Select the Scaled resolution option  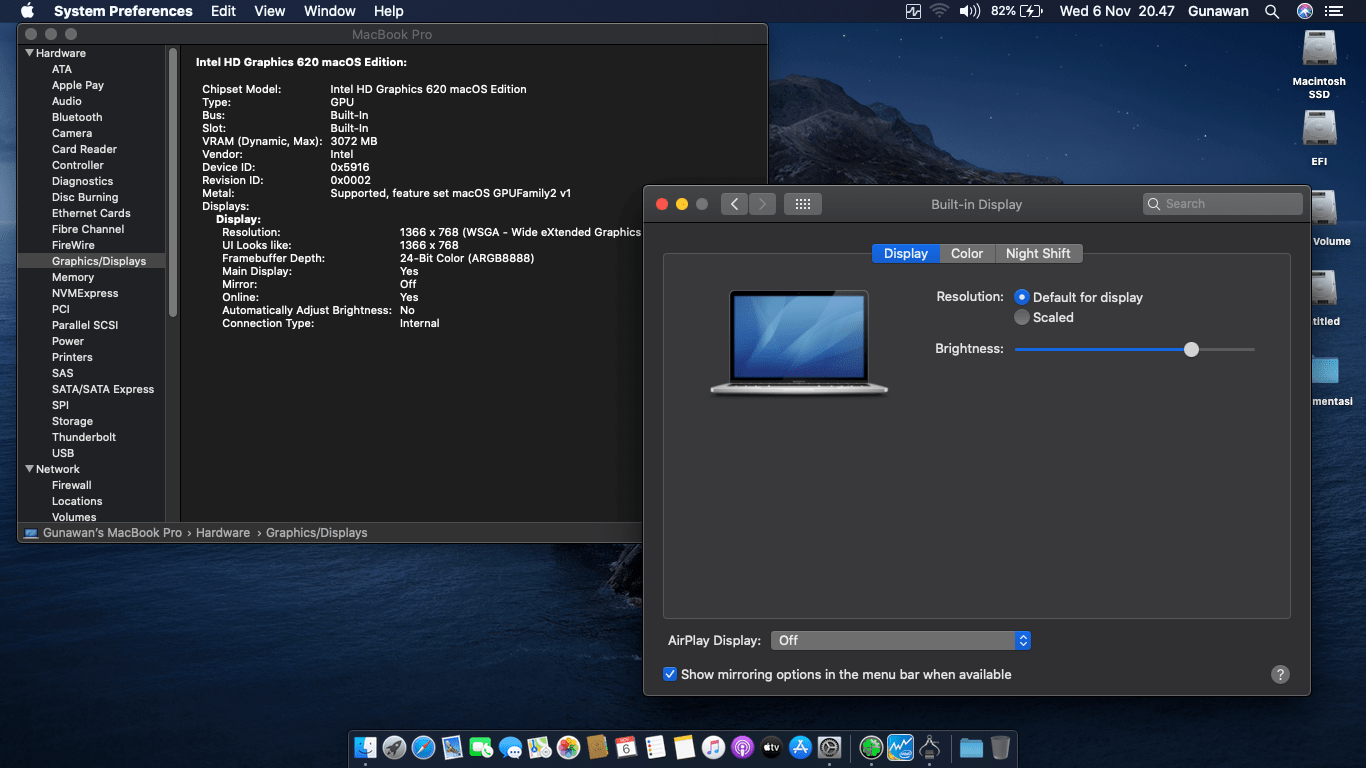click(x=1022, y=317)
